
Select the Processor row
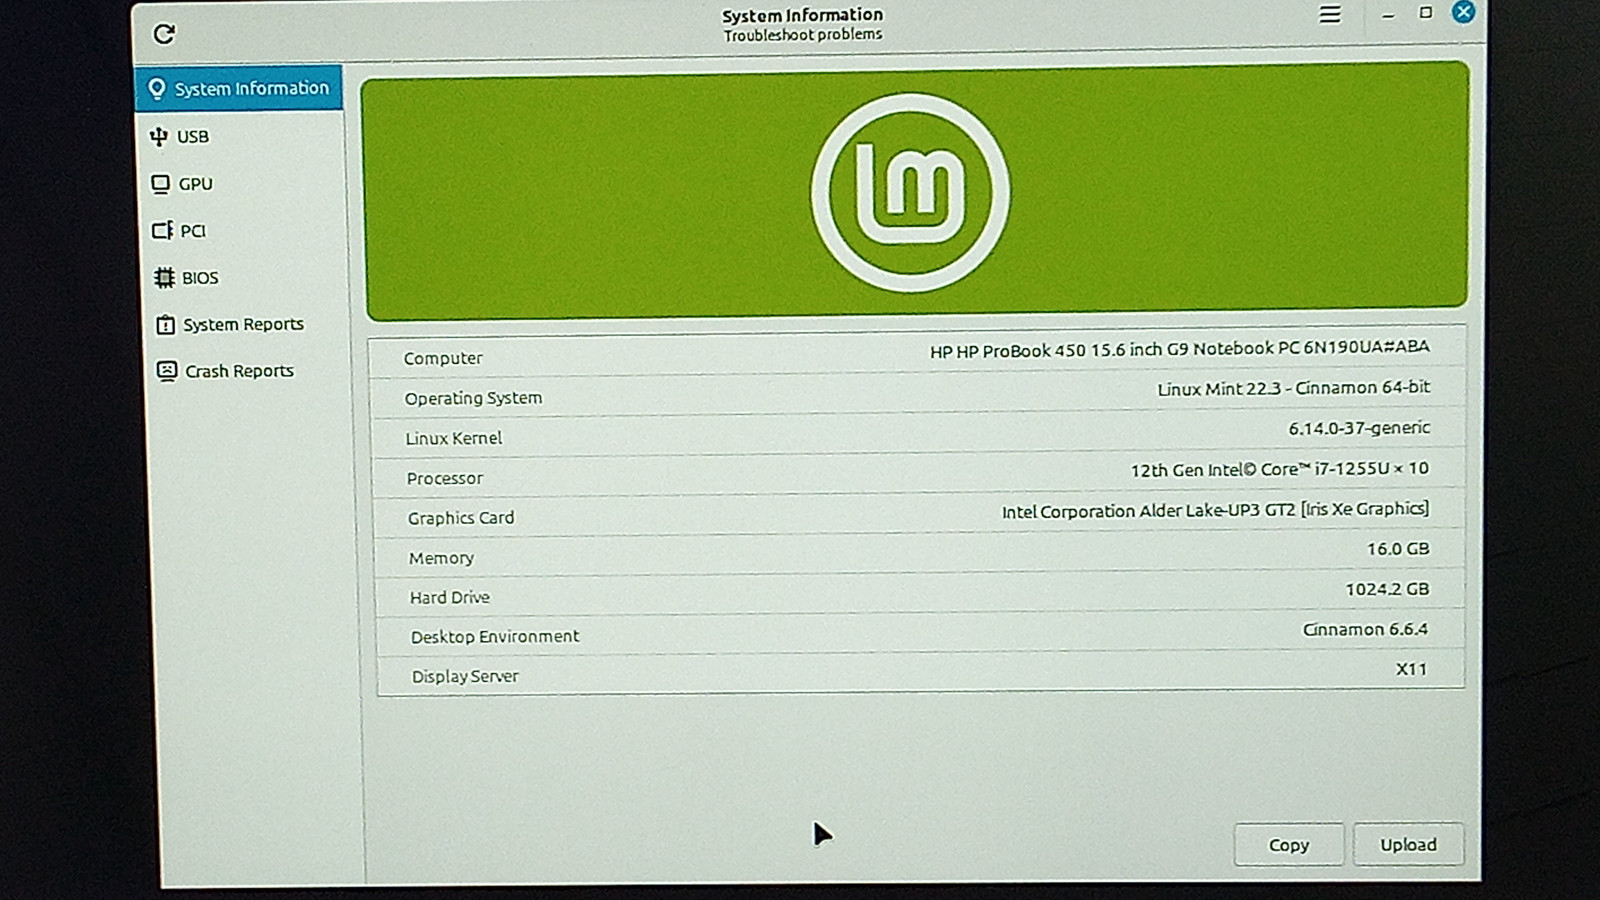[x=917, y=474]
